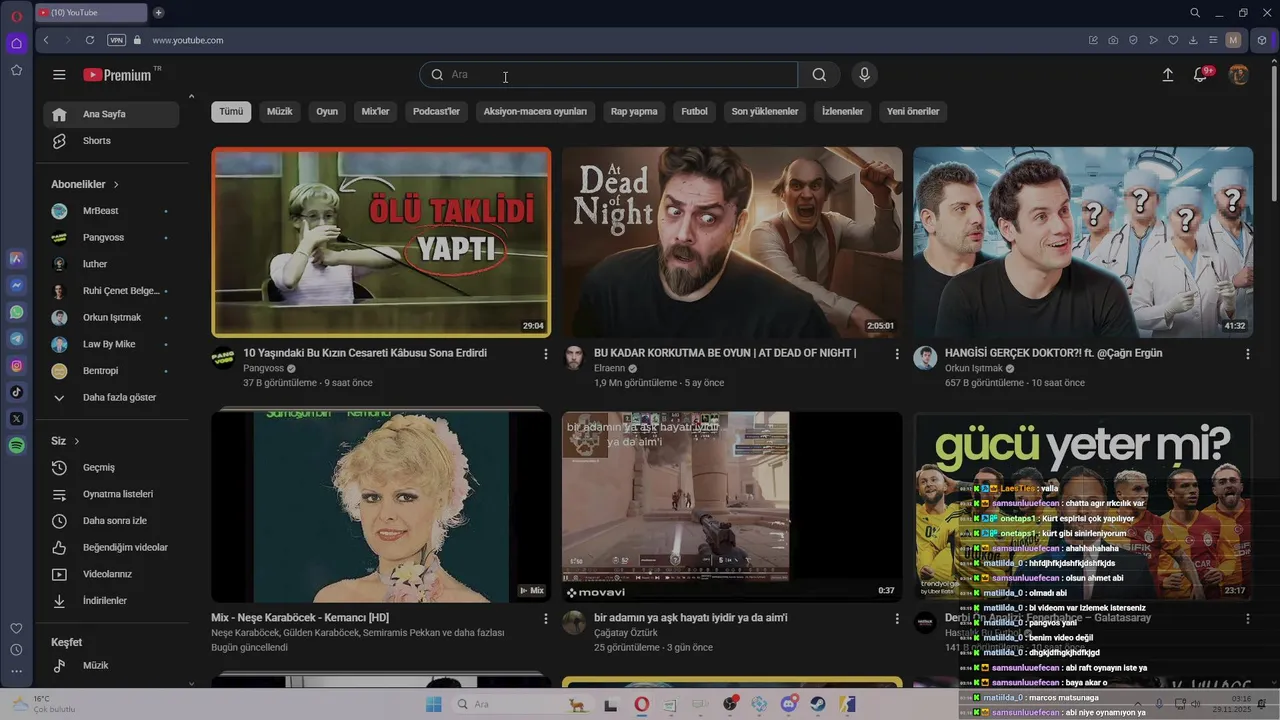Open Beğendiğim videolar playlist
Image resolution: width=1280 pixels, height=720 pixels.
click(111, 547)
